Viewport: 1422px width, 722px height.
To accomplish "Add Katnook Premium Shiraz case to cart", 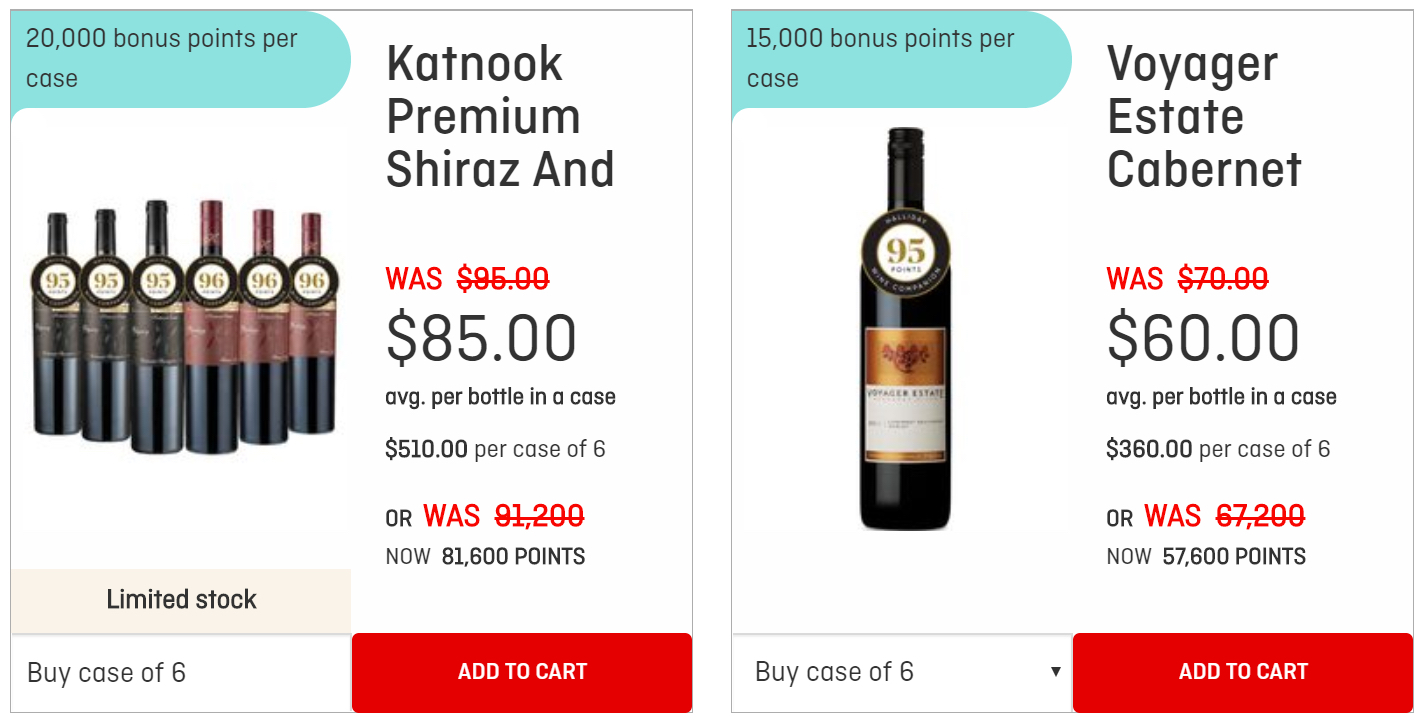I will [x=522, y=672].
